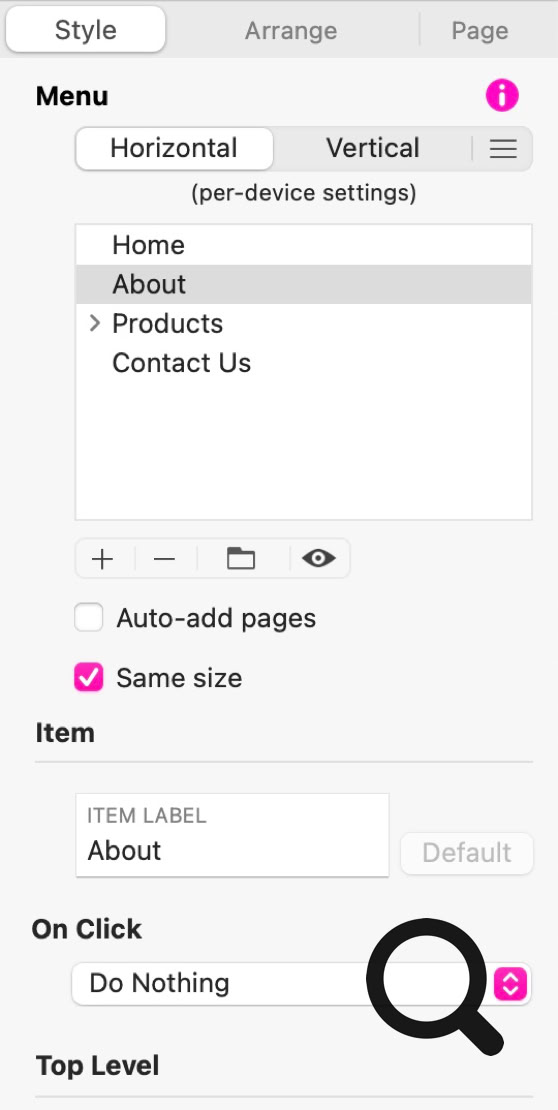Click the large magnifying glass icon
Screen dimensions: 558x1110
click(x=433, y=986)
